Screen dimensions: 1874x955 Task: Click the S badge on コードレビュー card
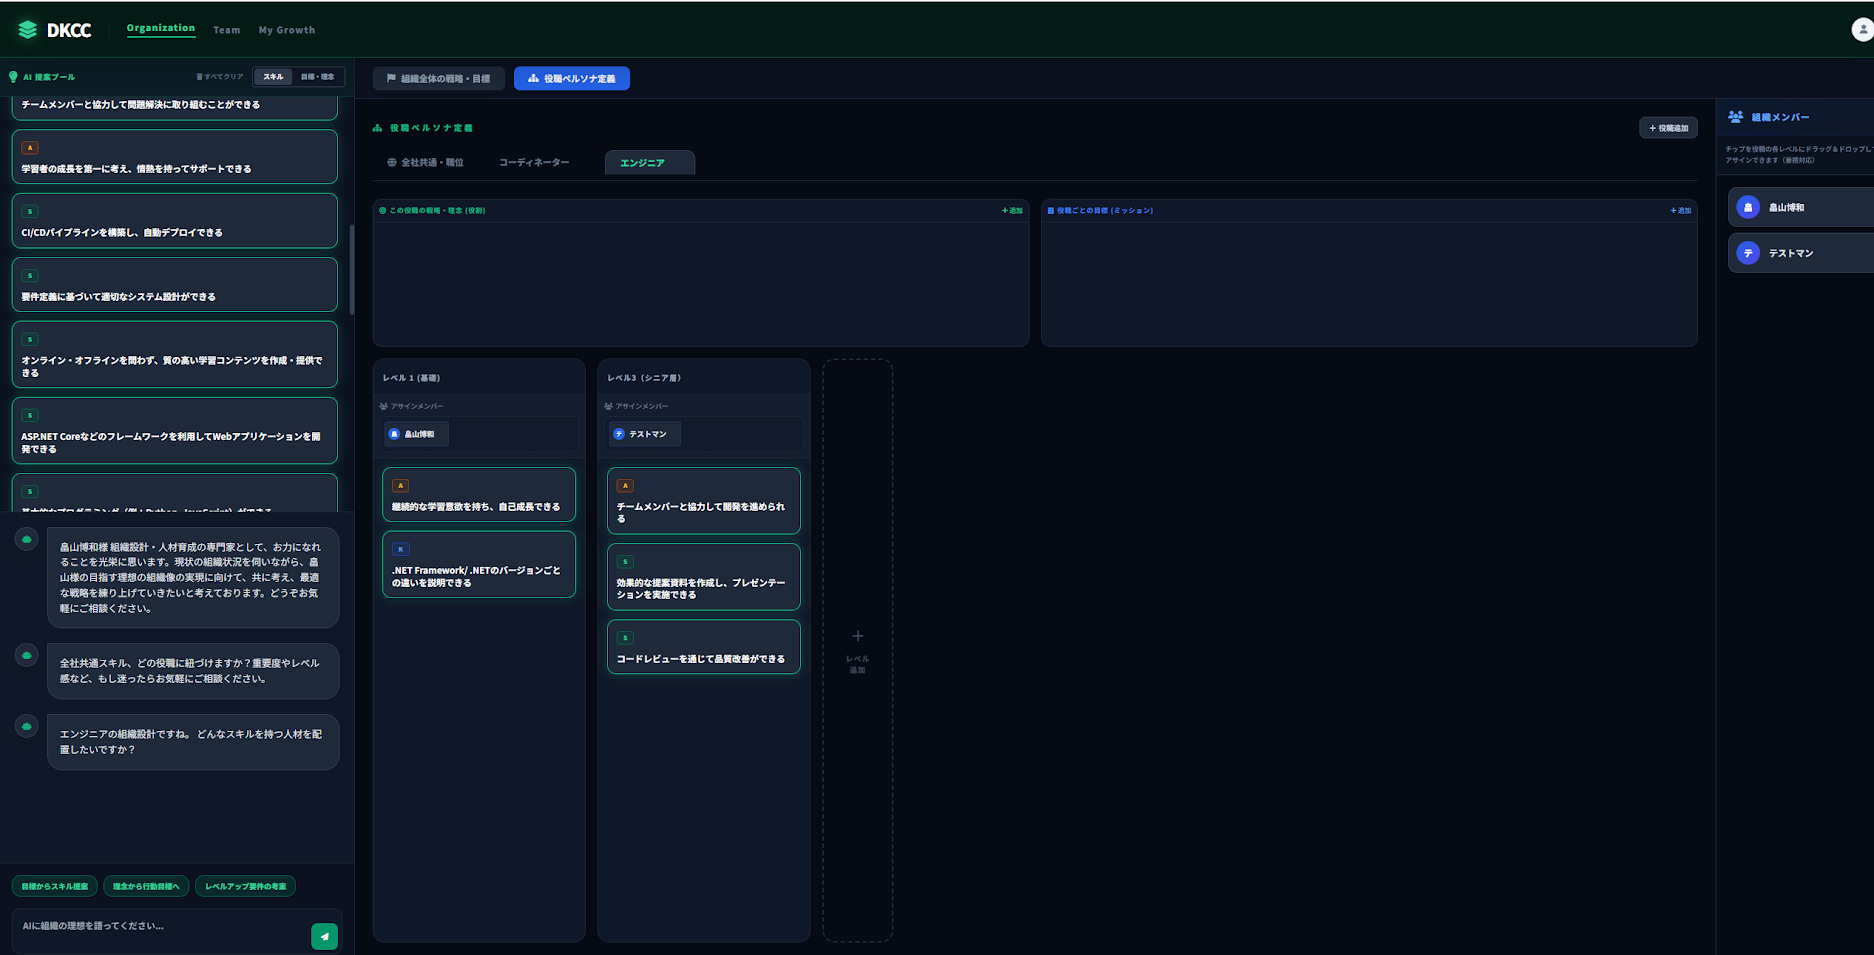click(625, 638)
